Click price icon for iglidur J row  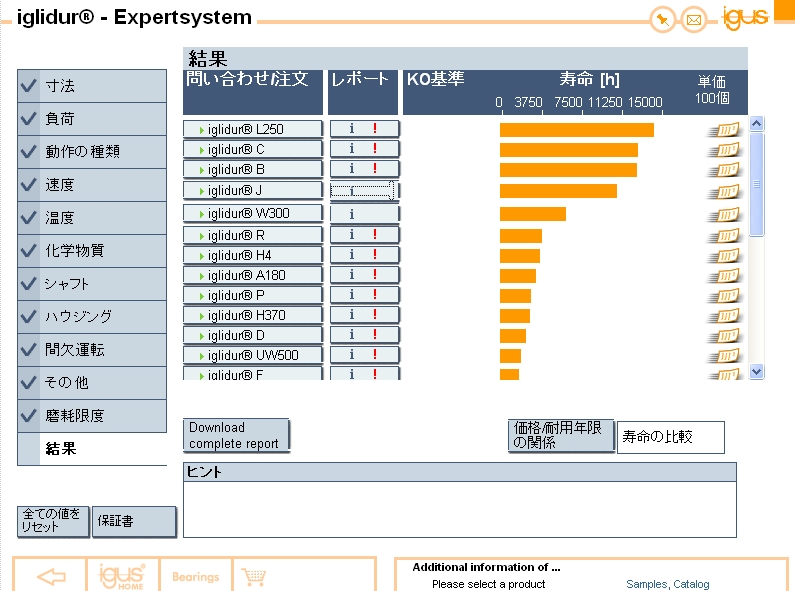[x=724, y=192]
